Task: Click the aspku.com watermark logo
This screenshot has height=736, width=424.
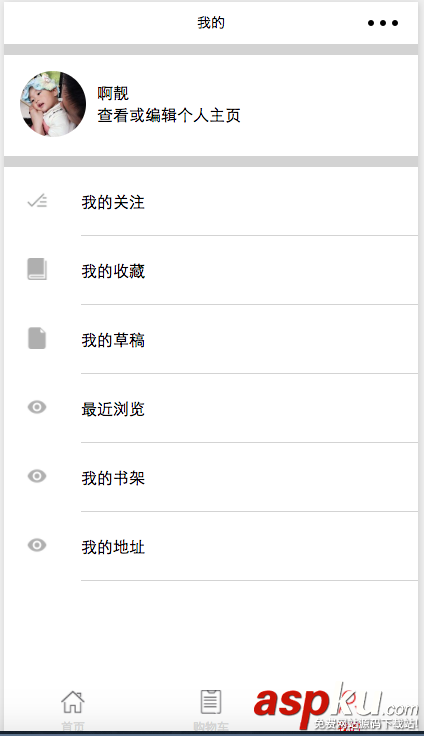Action: 336,705
